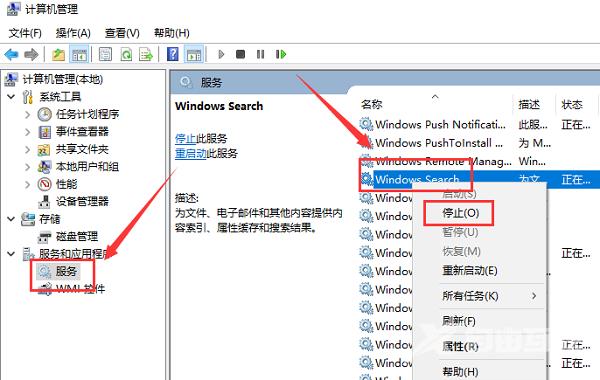This screenshot has height=380, width=600.
Task: Click the Stop service square icon
Action: [240, 54]
